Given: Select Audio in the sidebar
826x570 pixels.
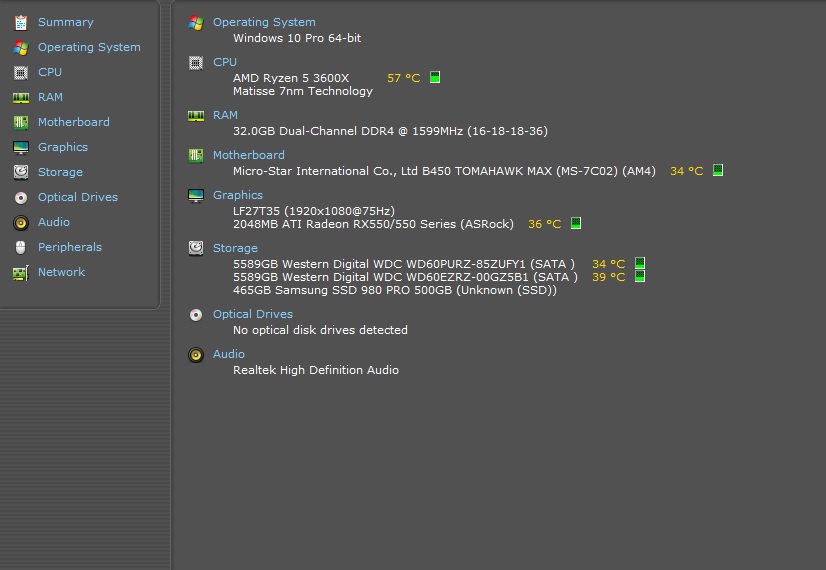Looking at the screenshot, I should click(54, 222).
